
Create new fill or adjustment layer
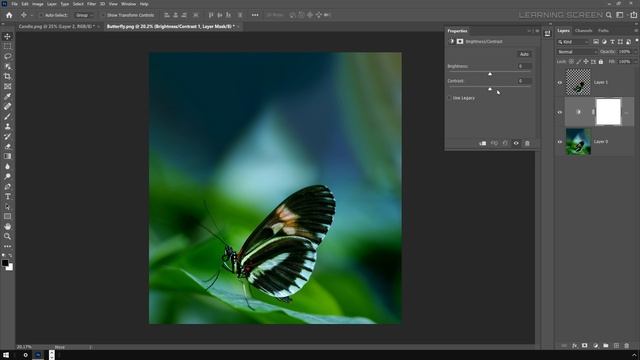596,345
